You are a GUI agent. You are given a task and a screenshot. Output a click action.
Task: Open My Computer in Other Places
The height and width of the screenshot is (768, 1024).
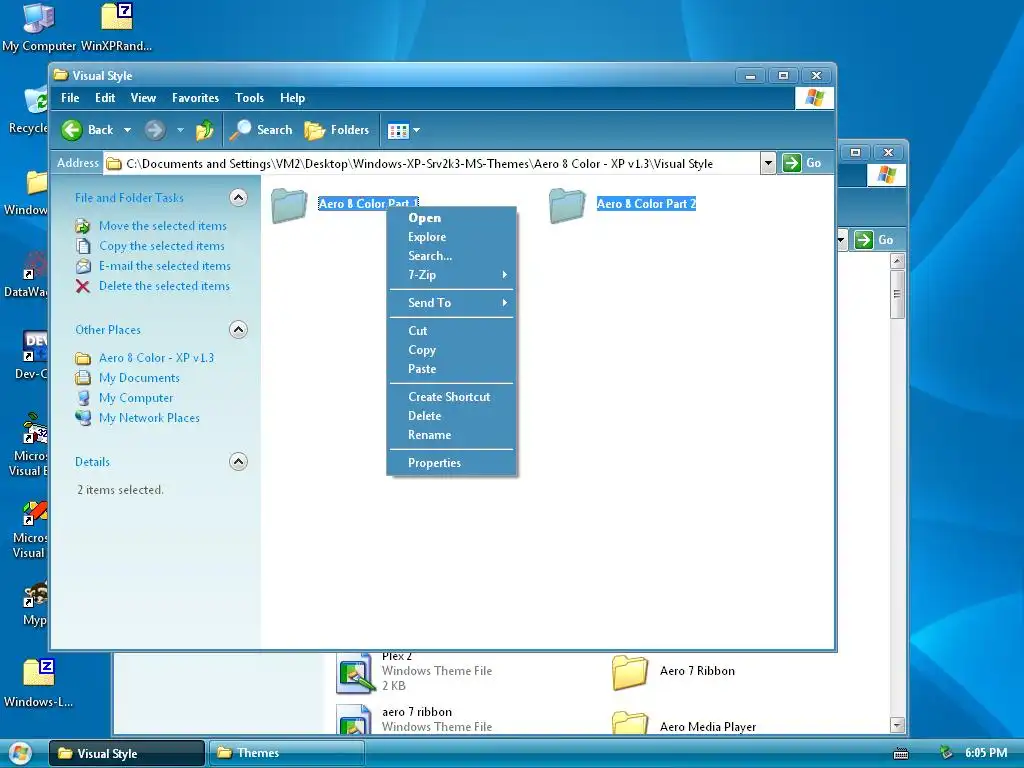click(136, 398)
